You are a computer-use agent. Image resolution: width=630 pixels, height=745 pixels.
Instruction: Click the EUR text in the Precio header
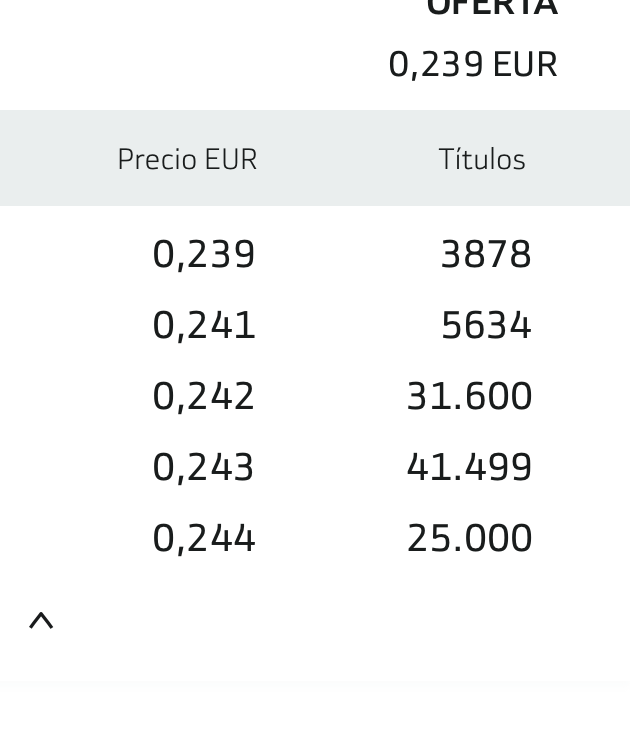coord(231,159)
